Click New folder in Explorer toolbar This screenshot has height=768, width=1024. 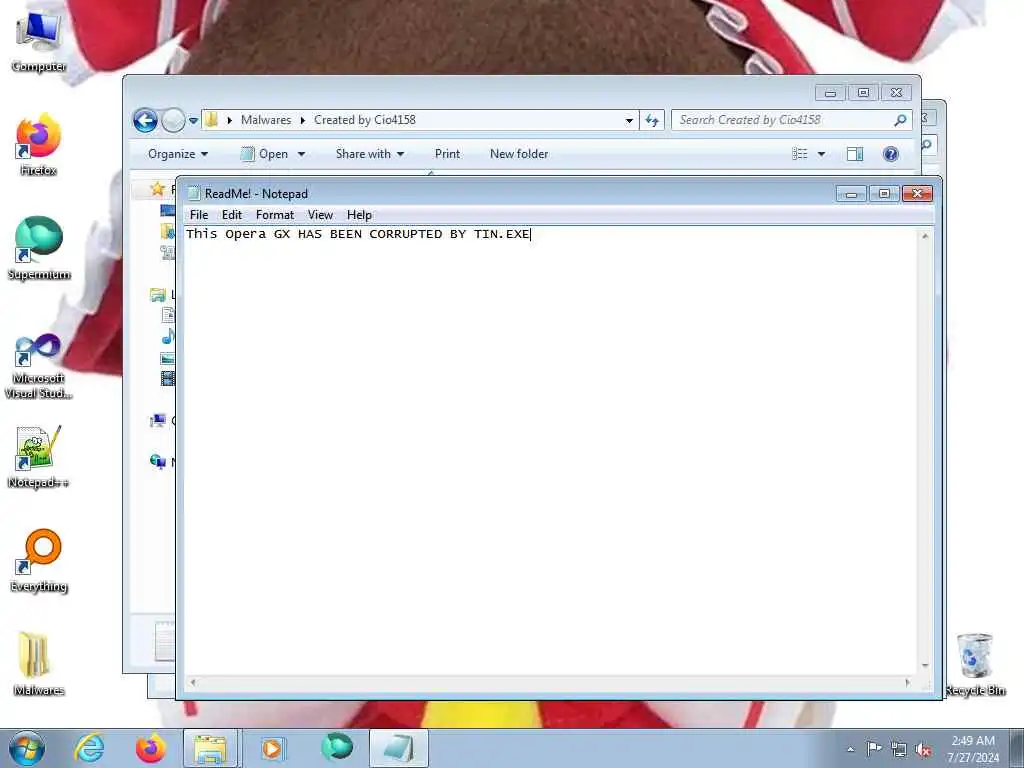tap(519, 154)
